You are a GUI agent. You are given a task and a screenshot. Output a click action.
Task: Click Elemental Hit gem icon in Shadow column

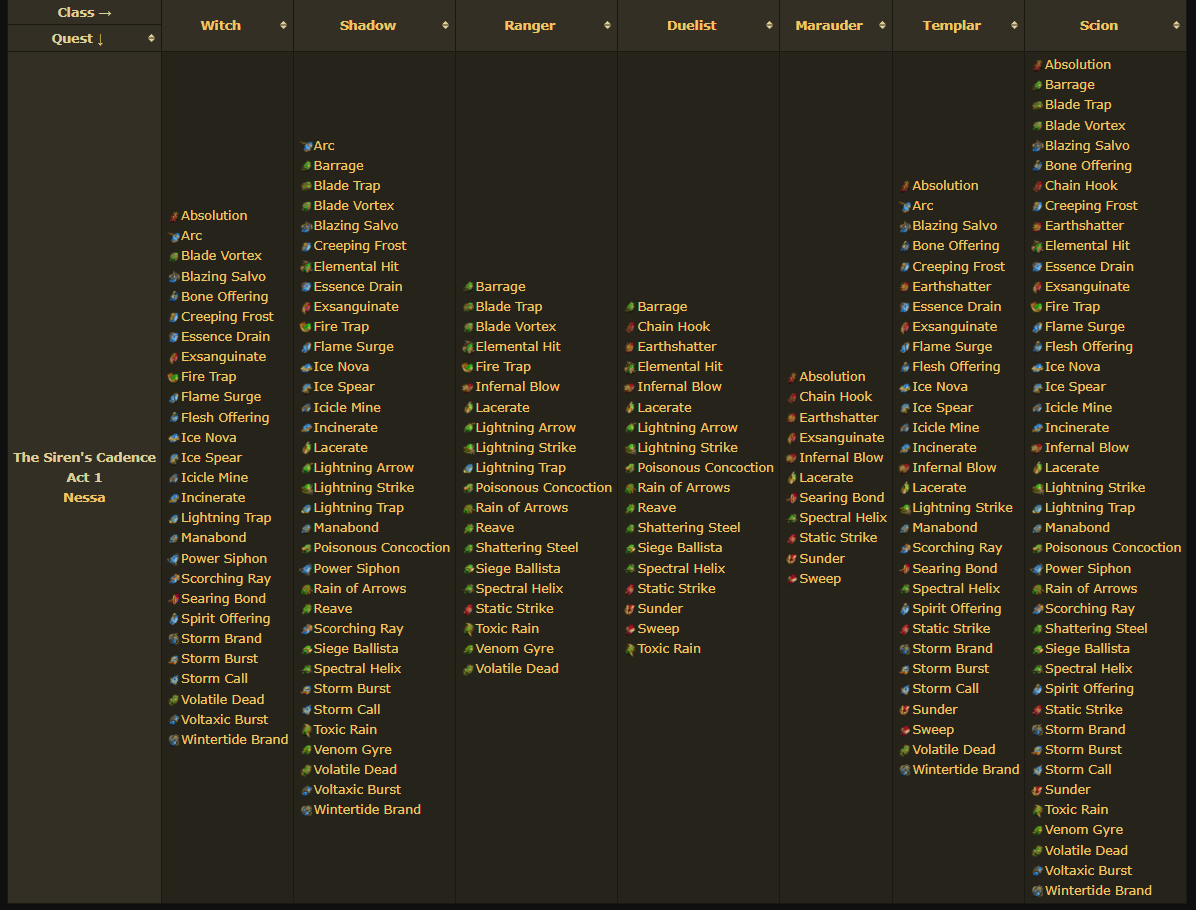coord(307,267)
